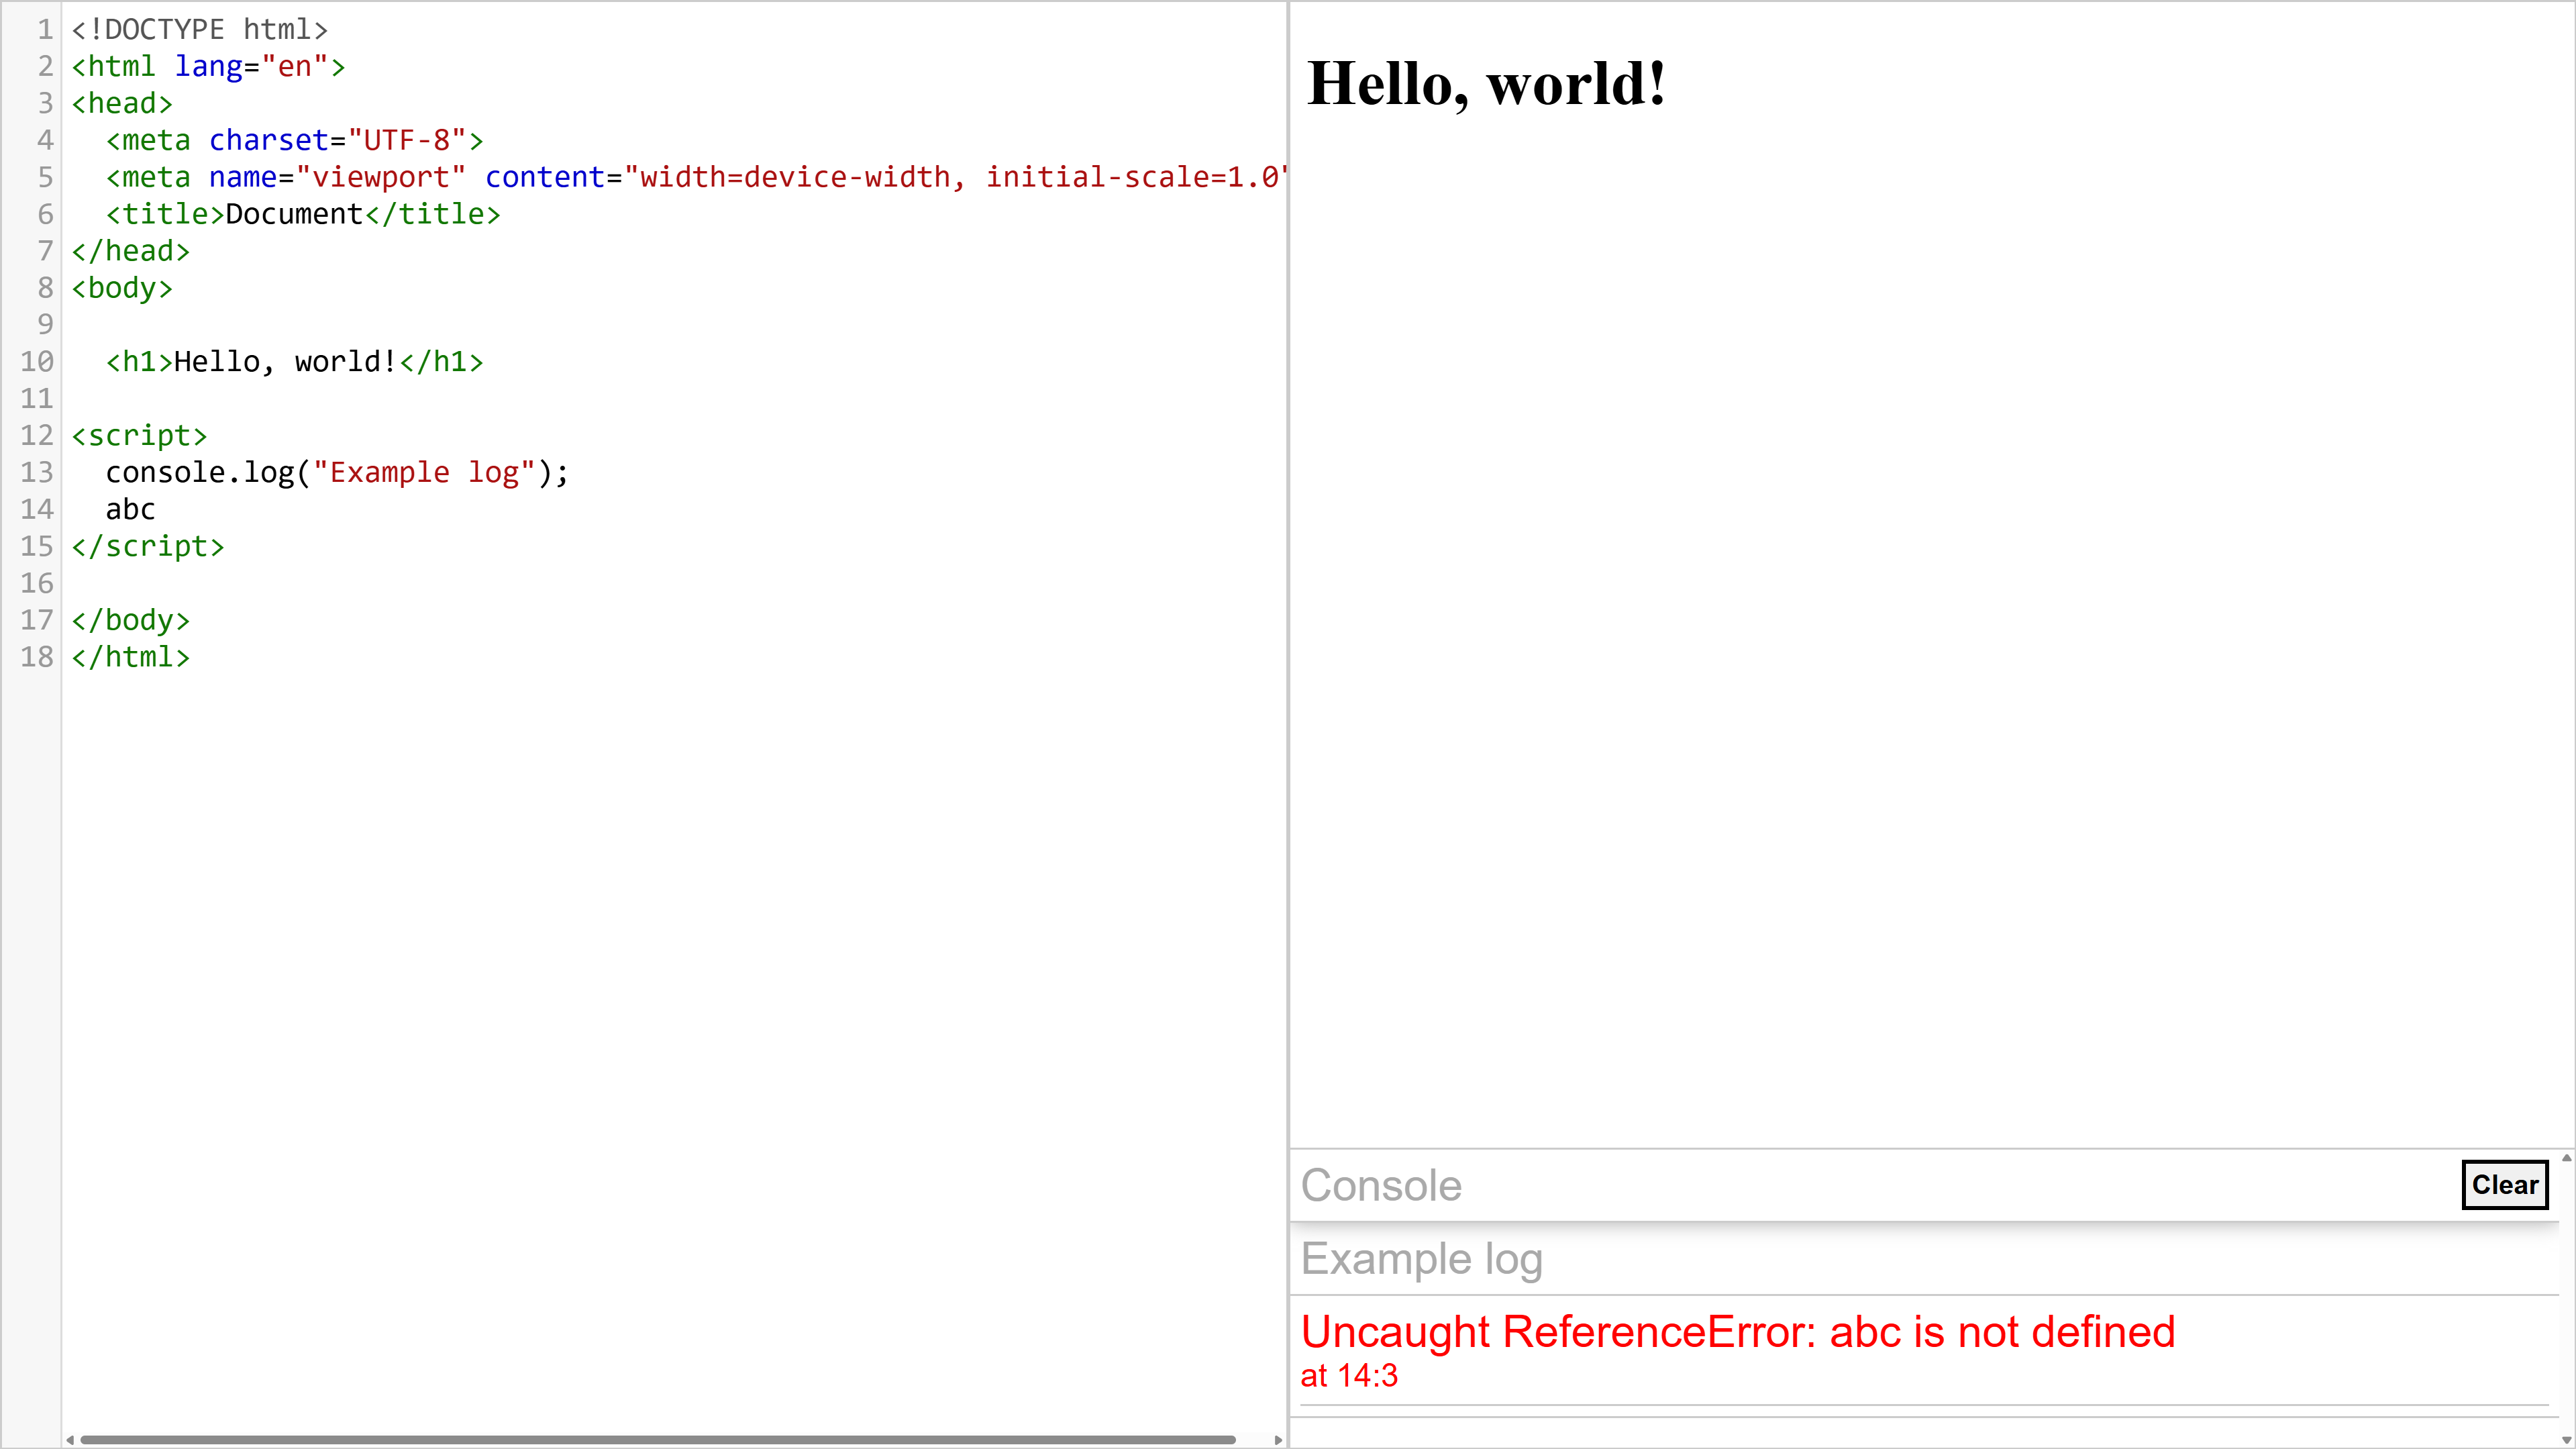Click the editor scrollbar right arrow
This screenshot has height=1449, width=2576.
pos(1278,1440)
